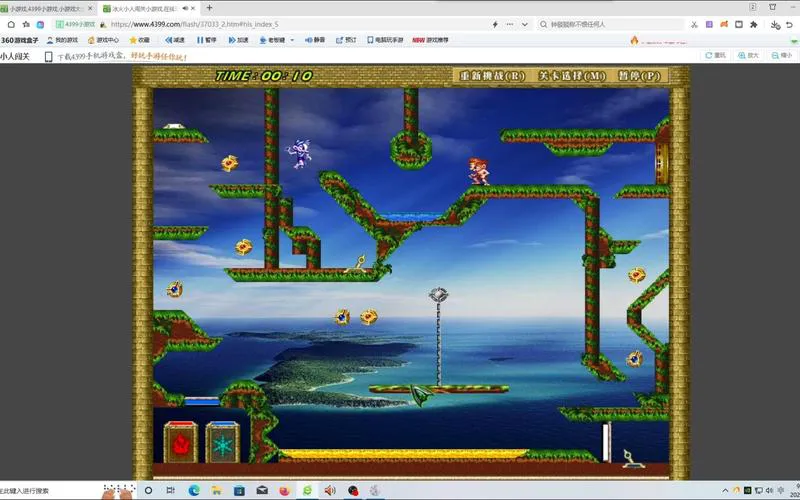Click the system tray volume speaker icon
This screenshot has height=500, width=800.
[x=769, y=490]
